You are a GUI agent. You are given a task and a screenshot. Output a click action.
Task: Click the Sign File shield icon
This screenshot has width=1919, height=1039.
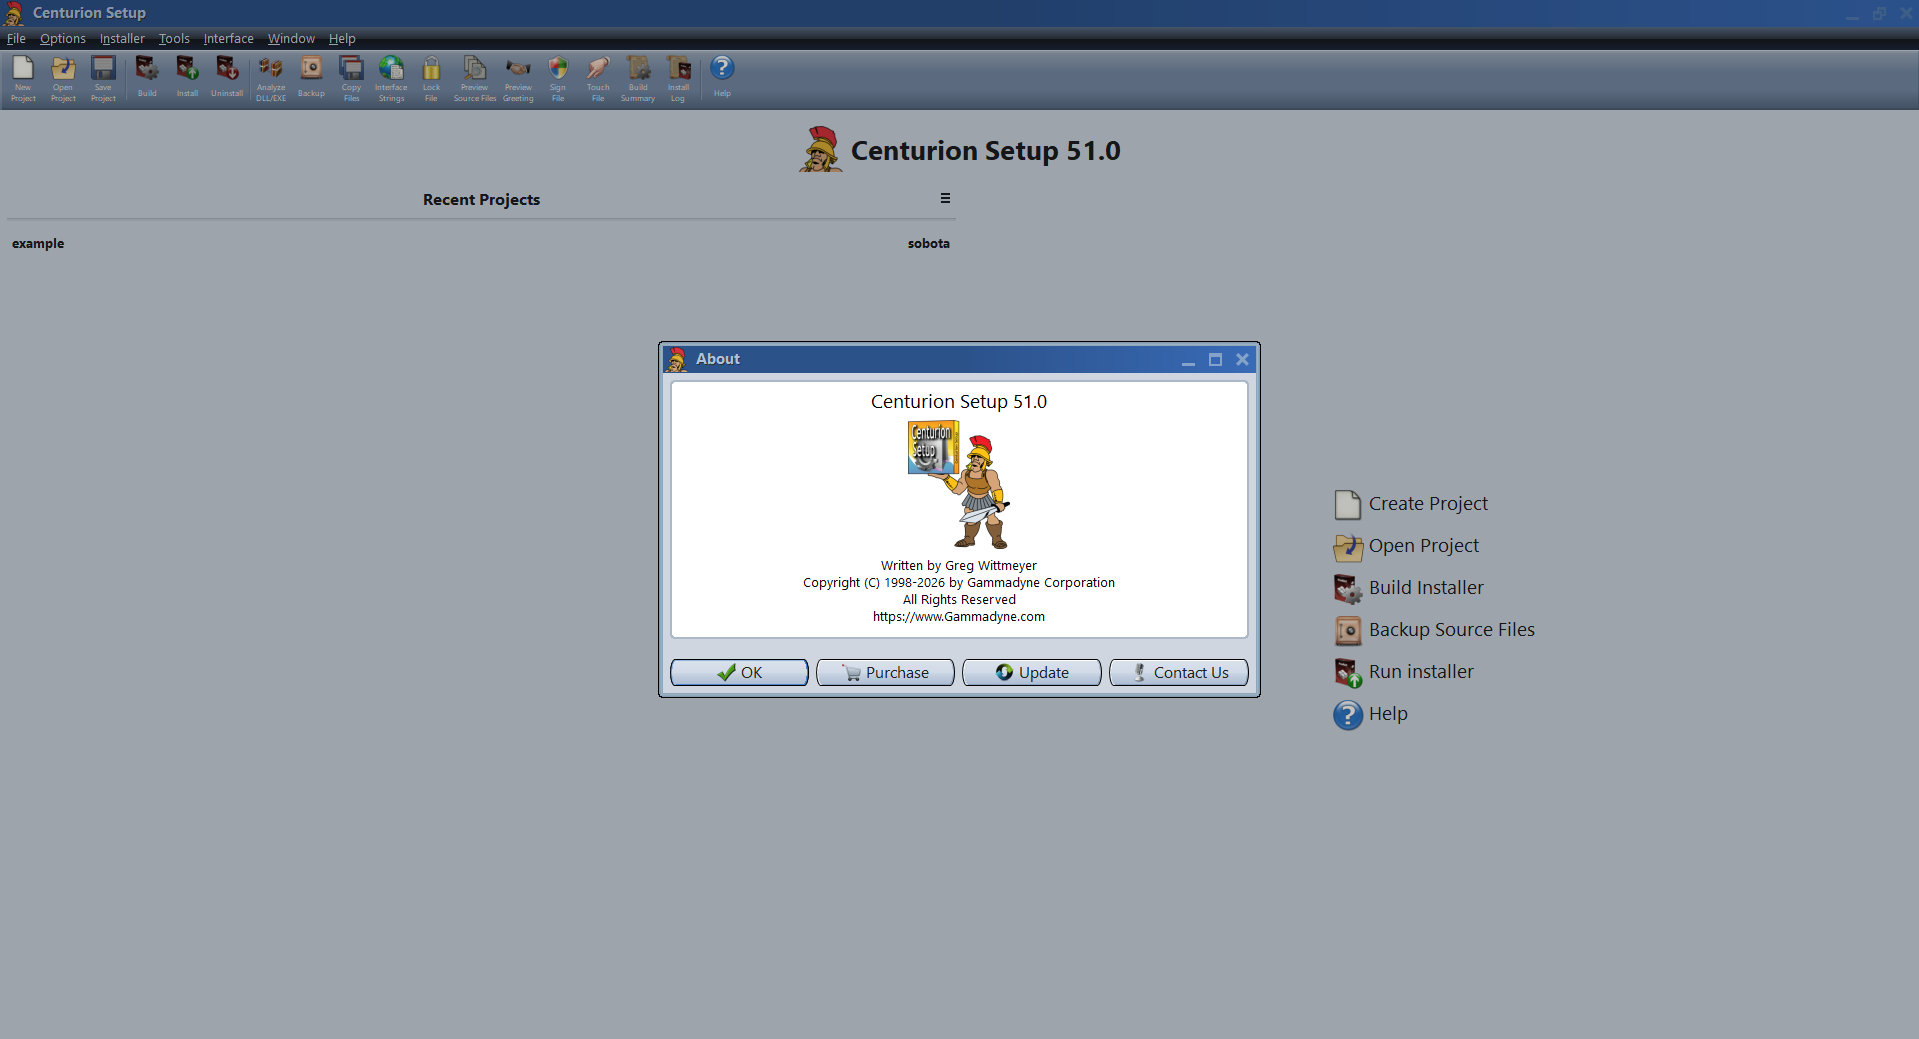[x=558, y=78]
